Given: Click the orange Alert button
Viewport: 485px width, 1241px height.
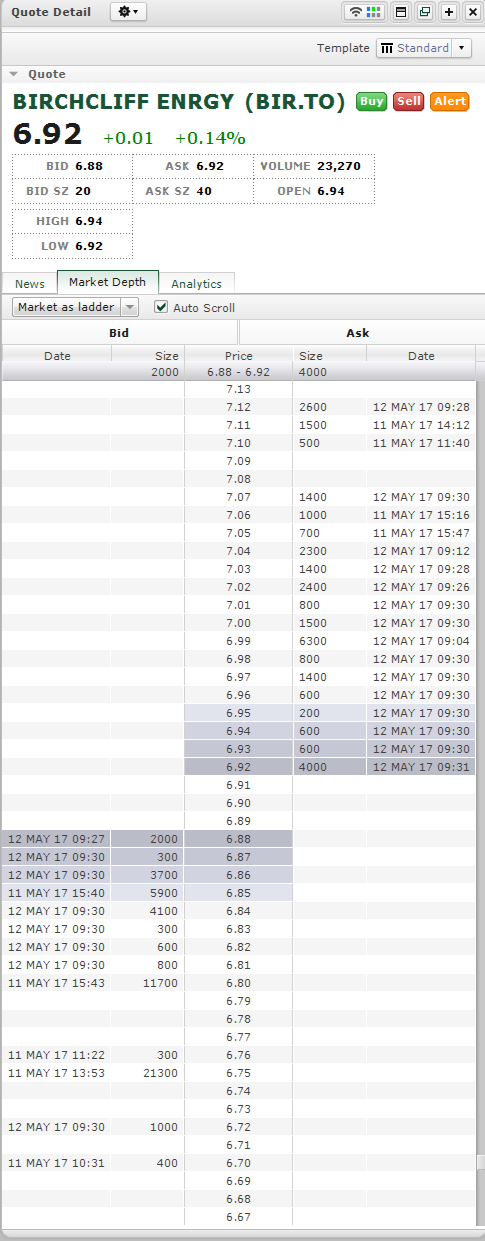Looking at the screenshot, I should [450, 101].
